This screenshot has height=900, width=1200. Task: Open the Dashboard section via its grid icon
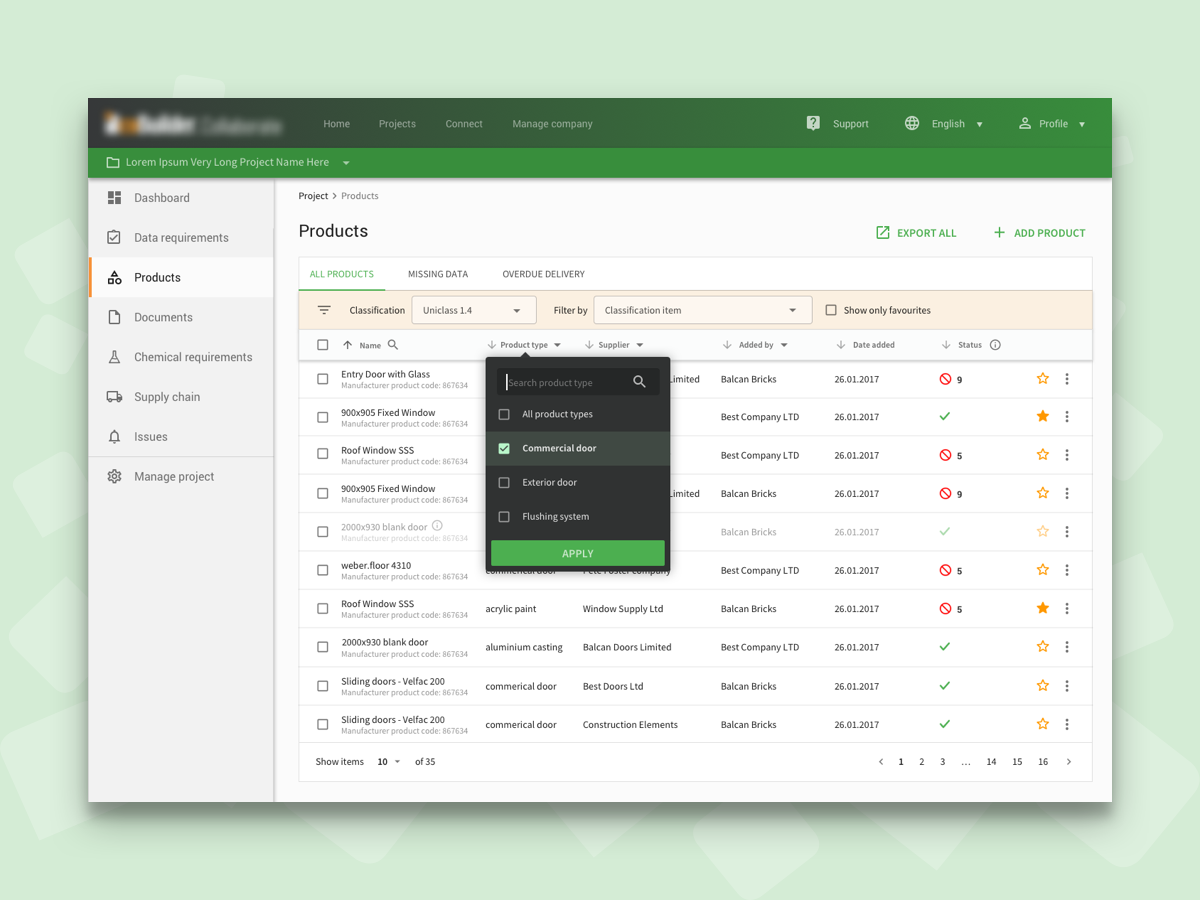pos(114,197)
